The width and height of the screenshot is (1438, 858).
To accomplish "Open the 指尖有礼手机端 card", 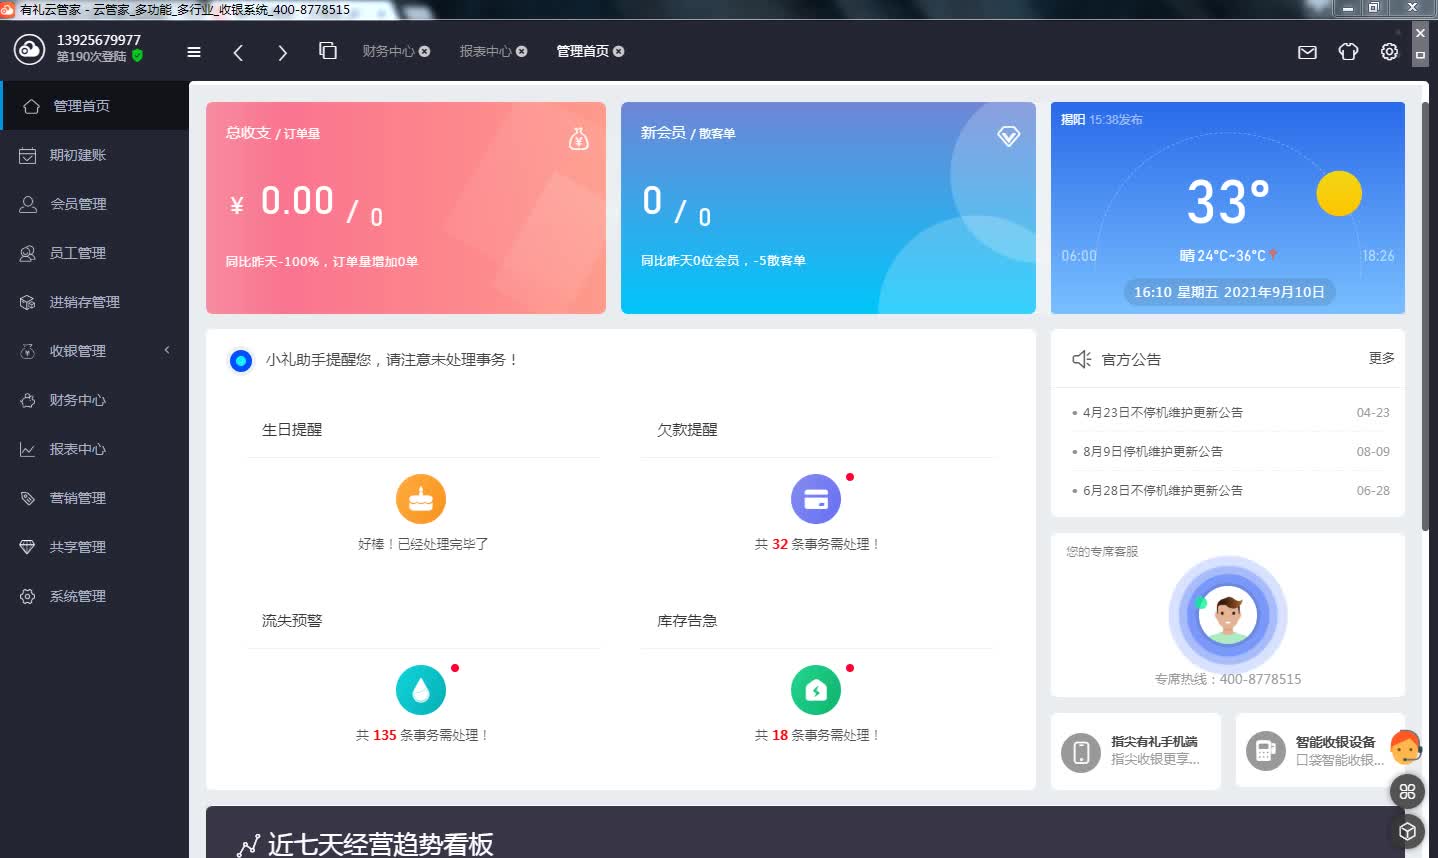I will tap(1135, 751).
